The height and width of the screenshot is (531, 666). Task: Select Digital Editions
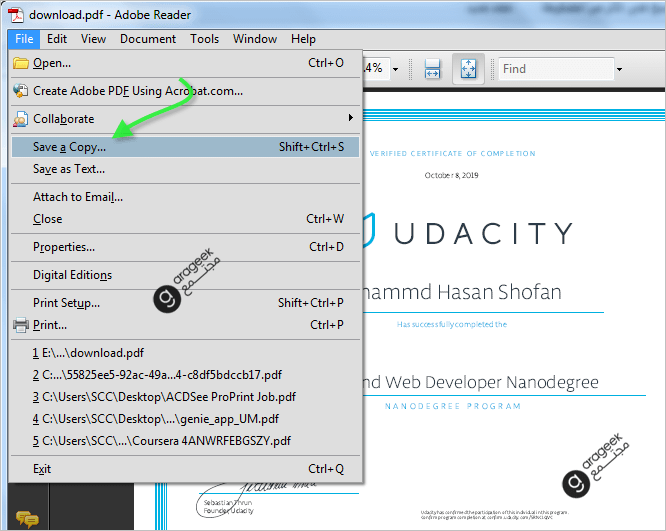coord(186,275)
